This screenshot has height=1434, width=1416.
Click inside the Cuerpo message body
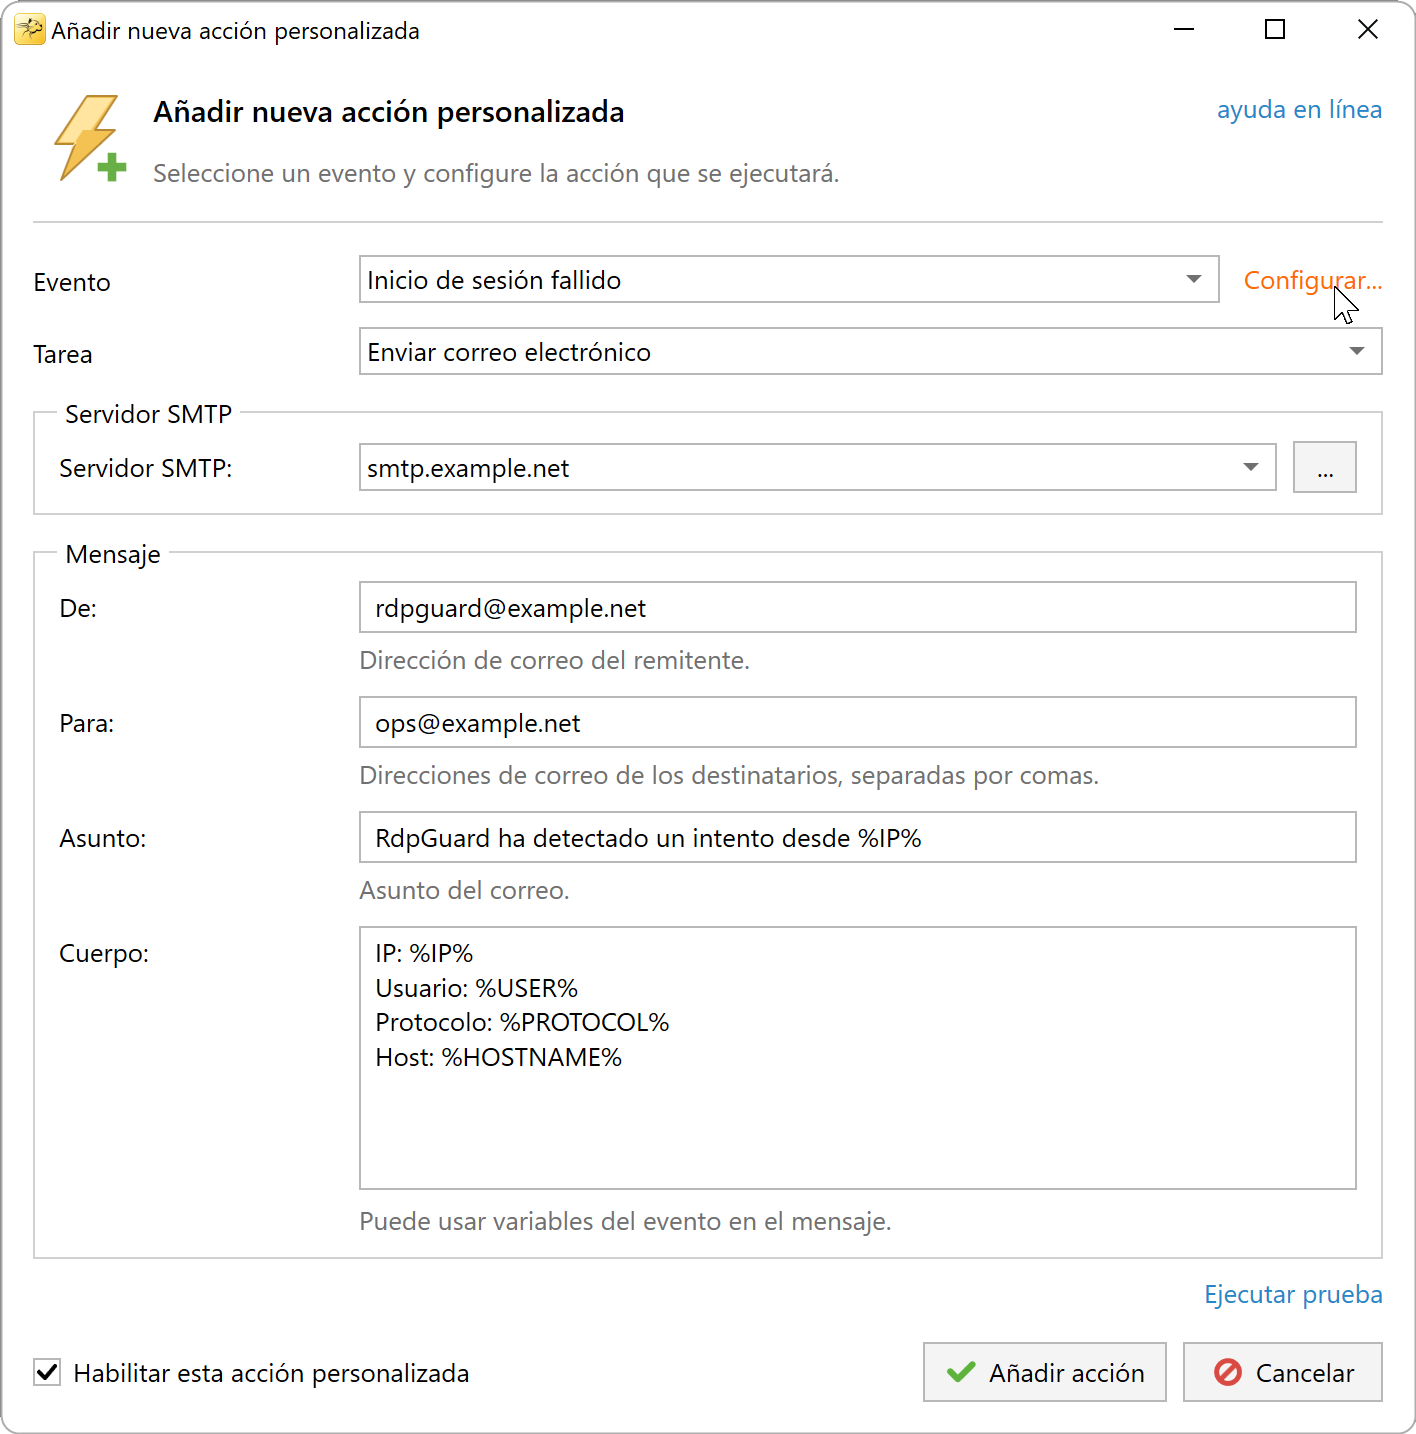pyautogui.click(x=857, y=1057)
